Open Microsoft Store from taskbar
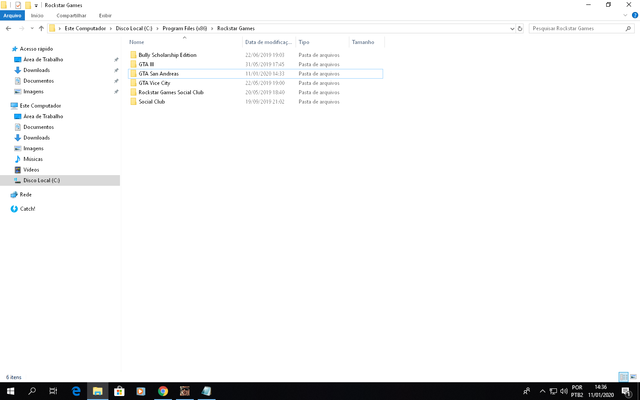Viewport: 640px width, 400px height. pos(119,391)
